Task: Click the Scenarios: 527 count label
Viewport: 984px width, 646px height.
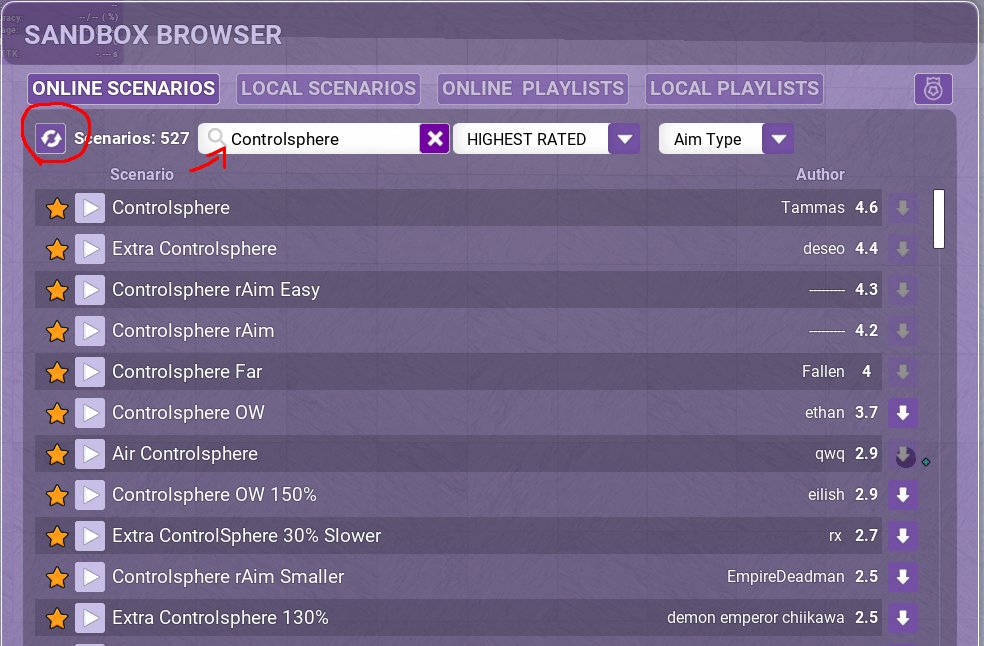Action: [x=132, y=138]
